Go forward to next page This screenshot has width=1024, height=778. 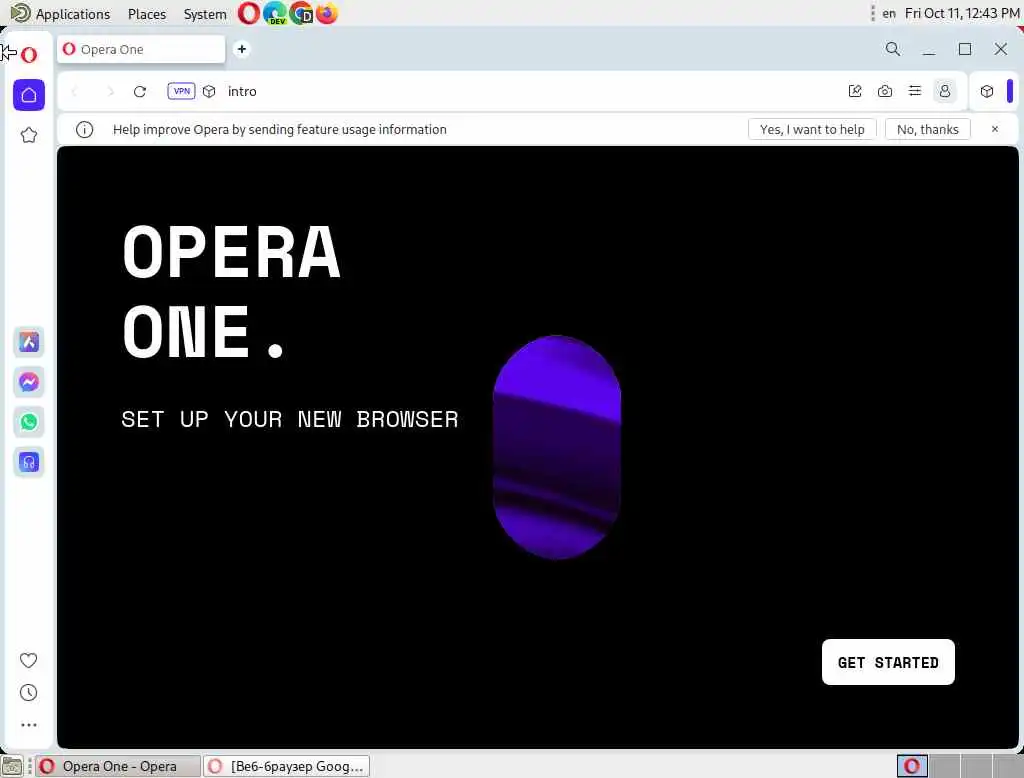[x=110, y=91]
